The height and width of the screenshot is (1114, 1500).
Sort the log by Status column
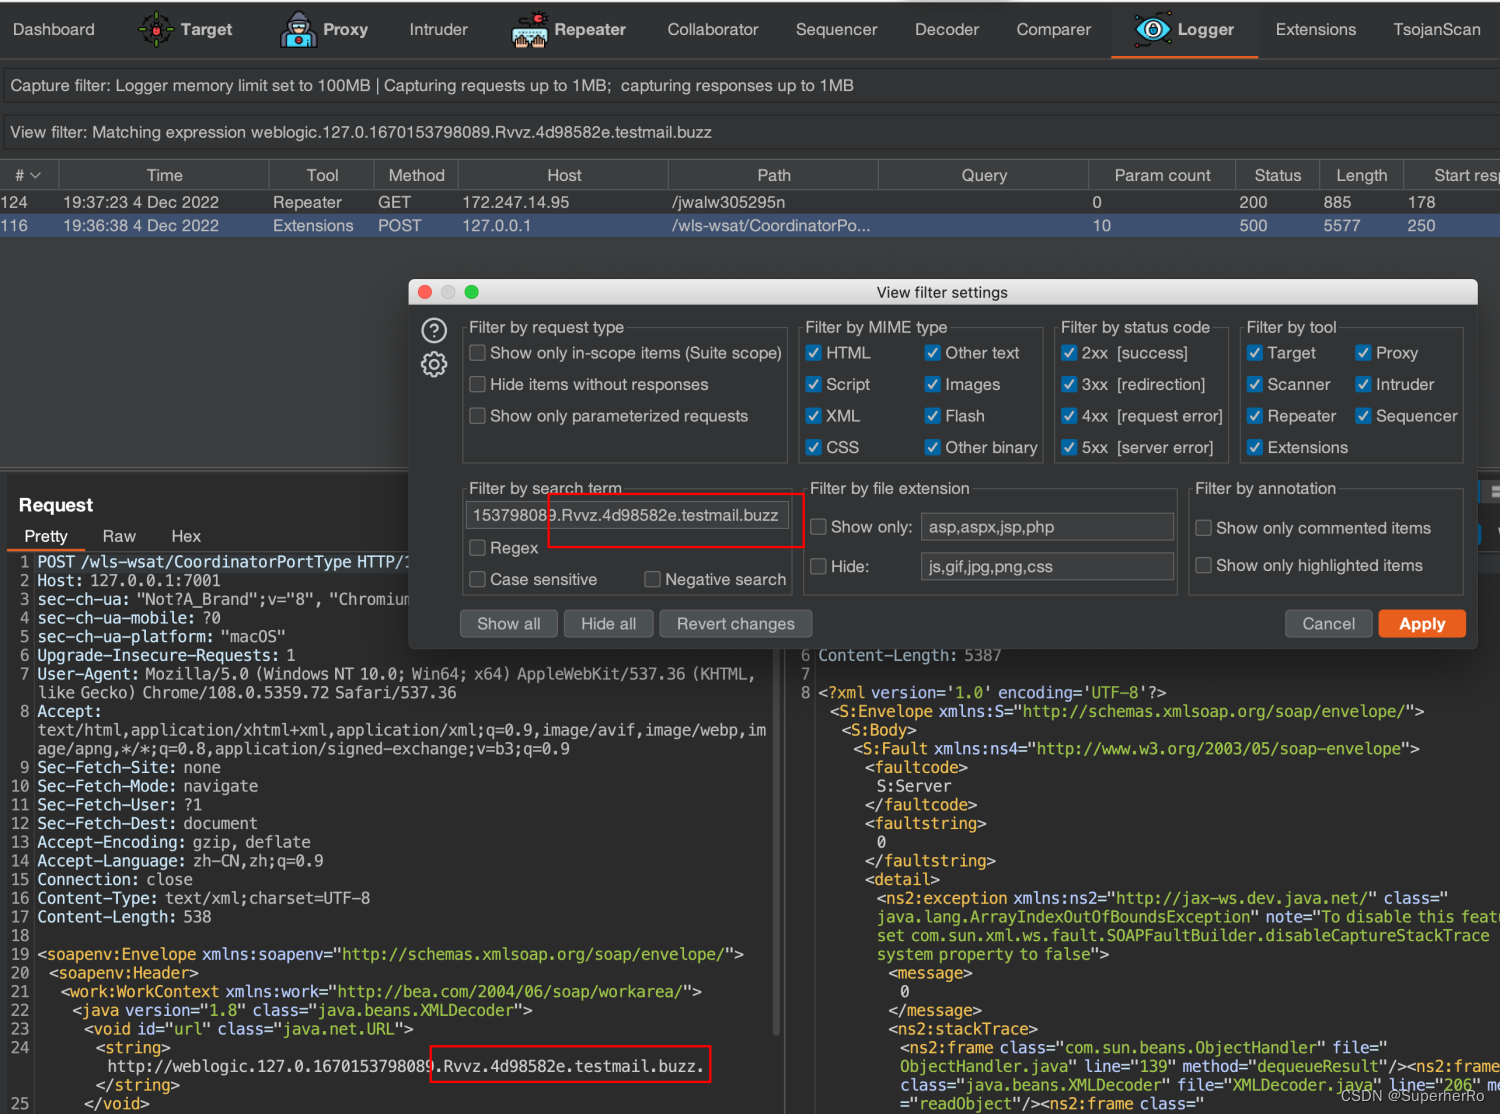(x=1278, y=176)
